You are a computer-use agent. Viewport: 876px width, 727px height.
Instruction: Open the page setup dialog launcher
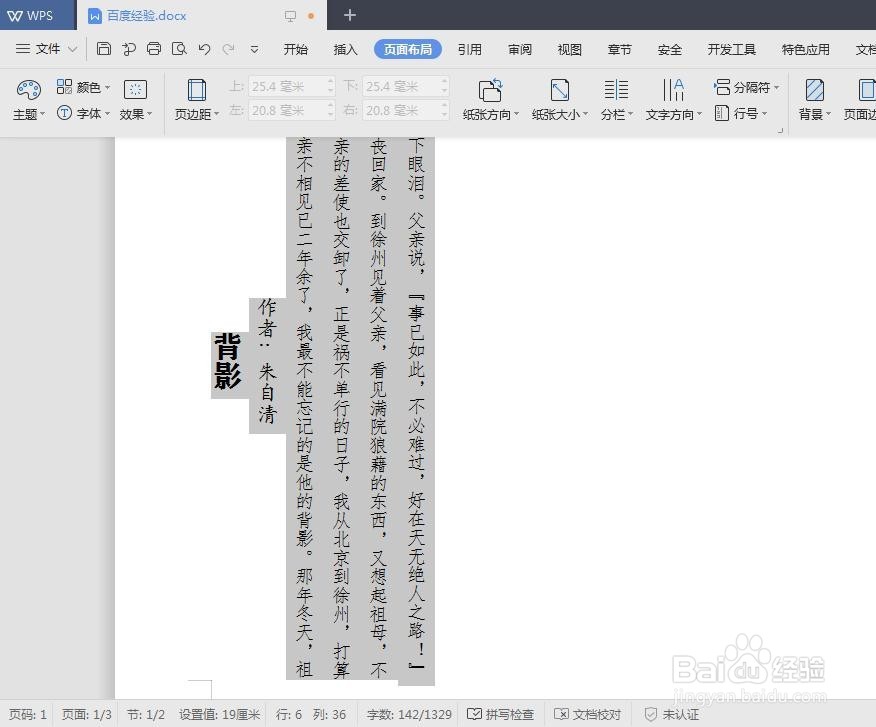coord(780,130)
